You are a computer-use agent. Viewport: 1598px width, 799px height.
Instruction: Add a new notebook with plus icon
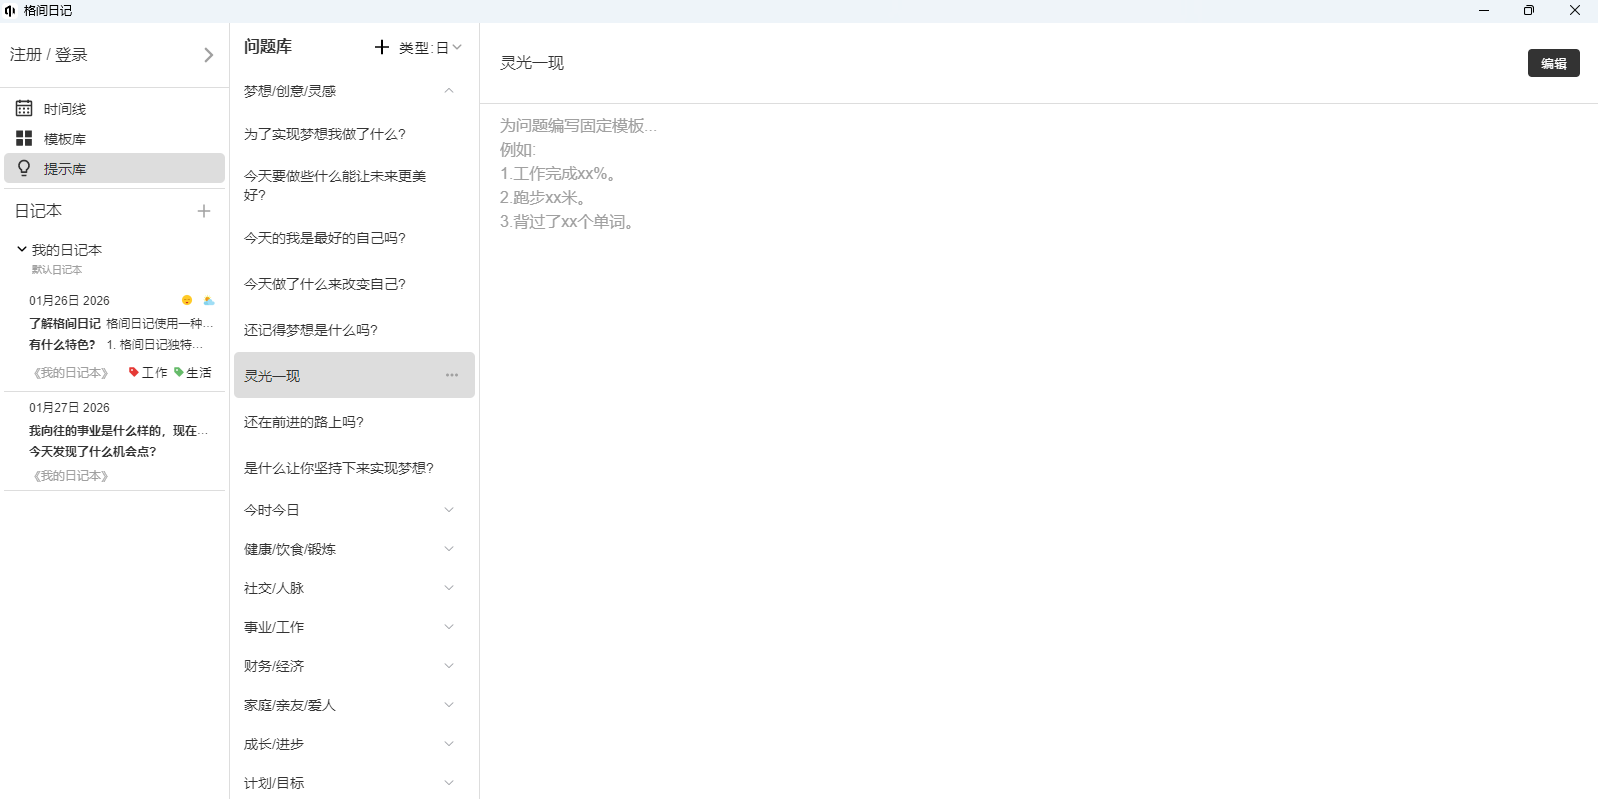pyautogui.click(x=204, y=211)
